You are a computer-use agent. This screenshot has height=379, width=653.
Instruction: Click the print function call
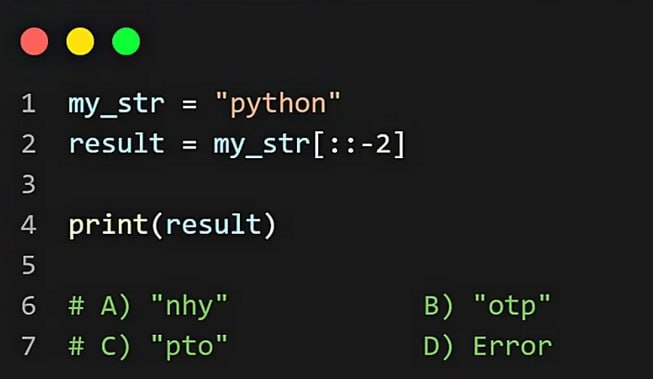[x=172, y=225]
